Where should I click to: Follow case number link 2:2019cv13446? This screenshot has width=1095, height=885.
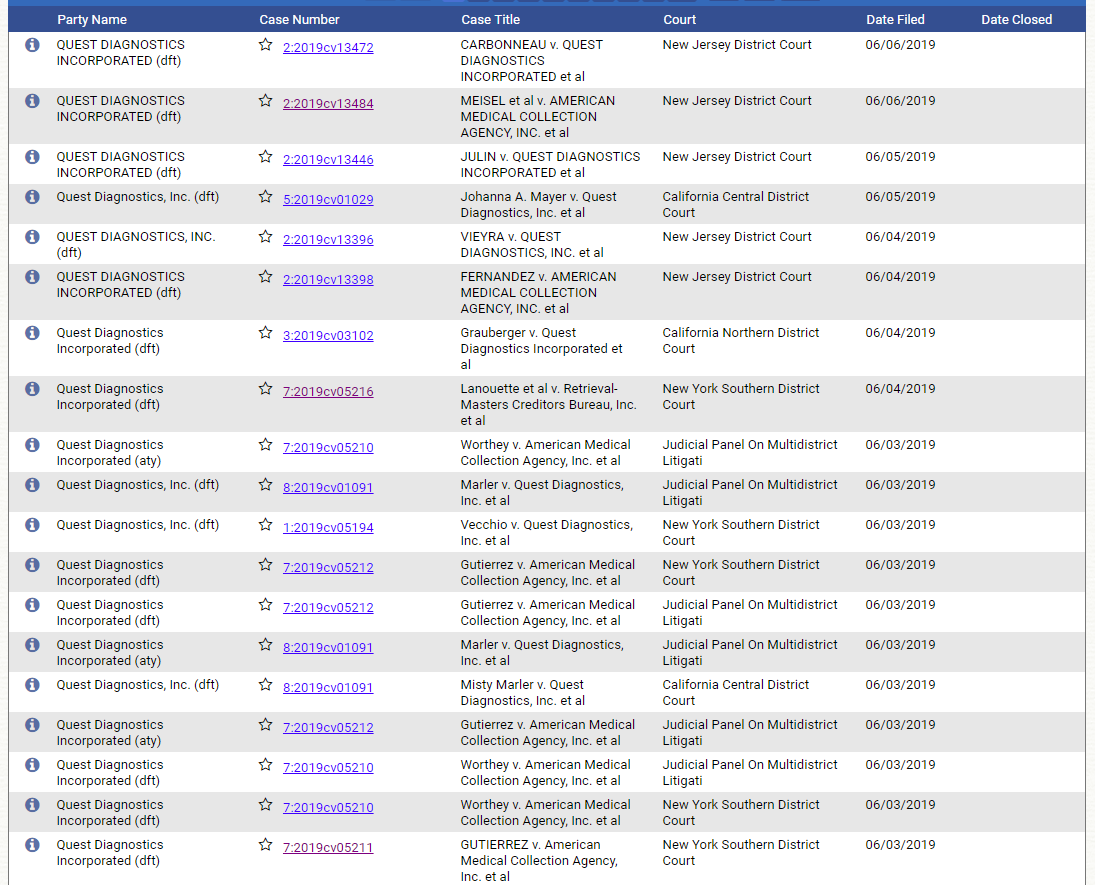[328, 159]
